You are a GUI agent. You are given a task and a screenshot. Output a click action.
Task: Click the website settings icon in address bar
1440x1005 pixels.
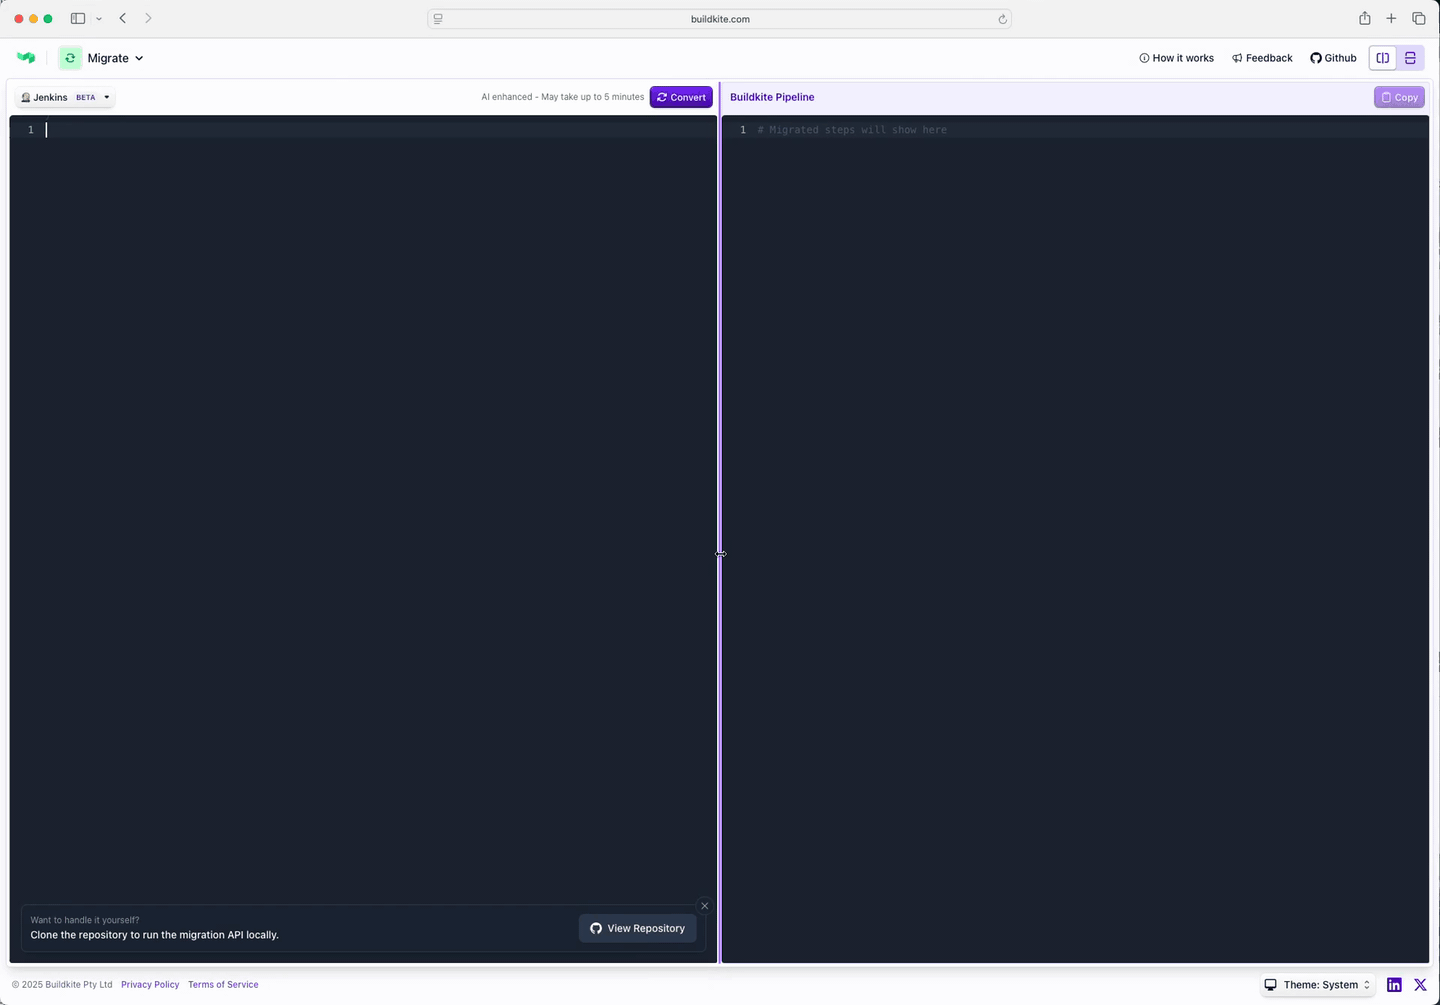click(x=438, y=19)
